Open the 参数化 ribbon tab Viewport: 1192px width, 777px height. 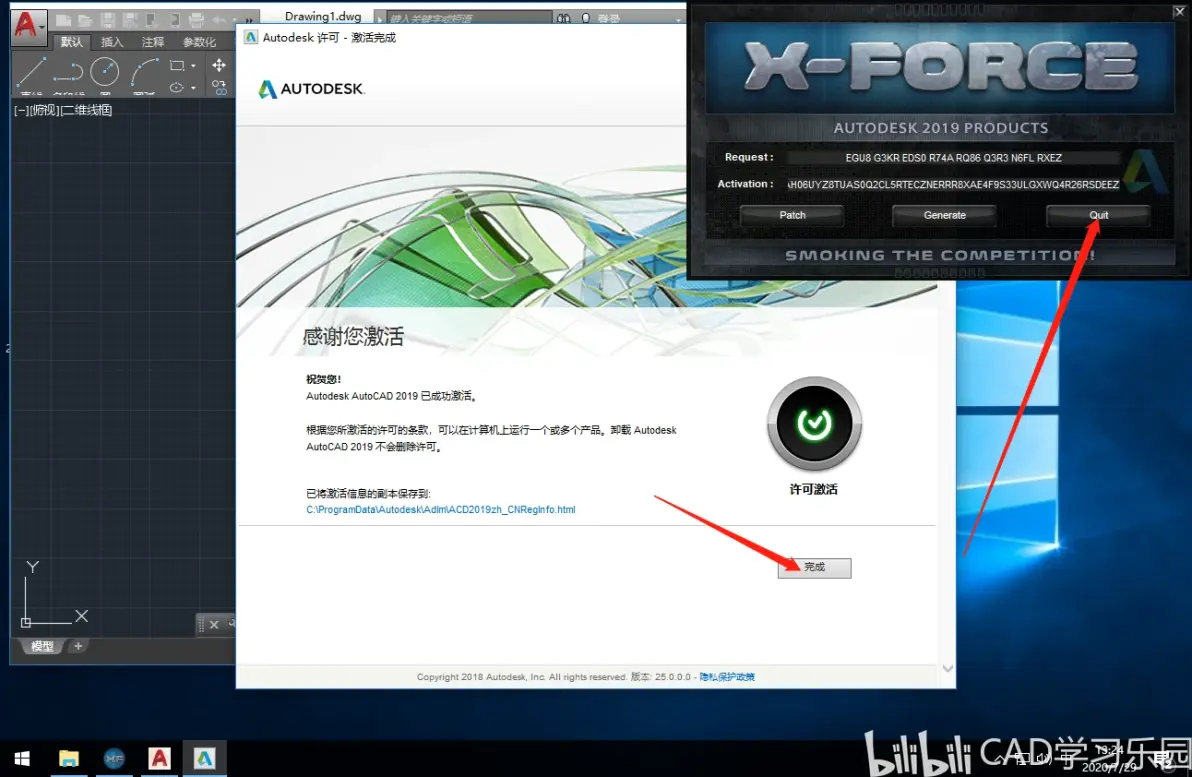point(199,42)
